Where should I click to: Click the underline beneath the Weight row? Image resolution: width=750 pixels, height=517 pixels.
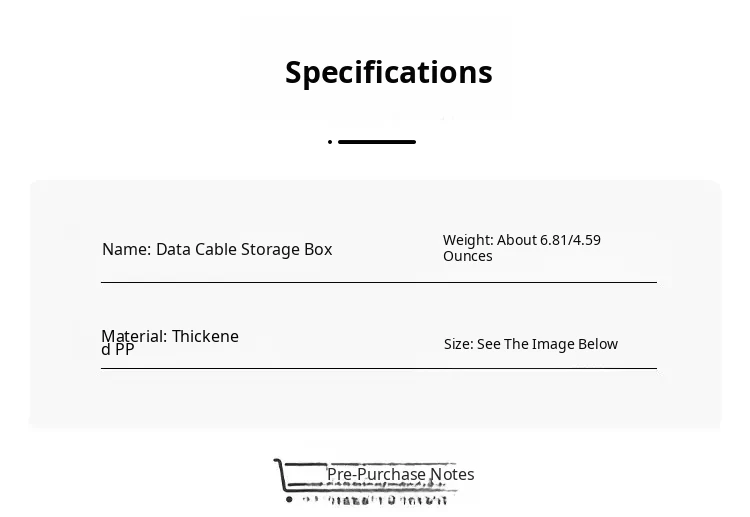pyautogui.click(x=549, y=283)
